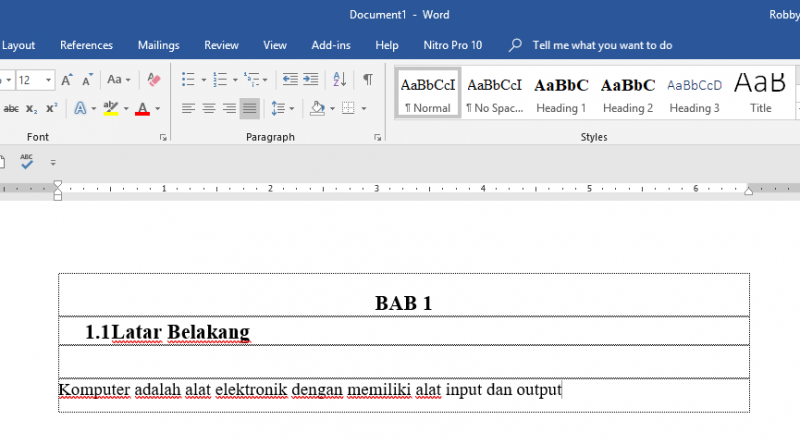Viewport: 800px width, 445px height.
Task: Apply the Normal style
Action: point(428,93)
